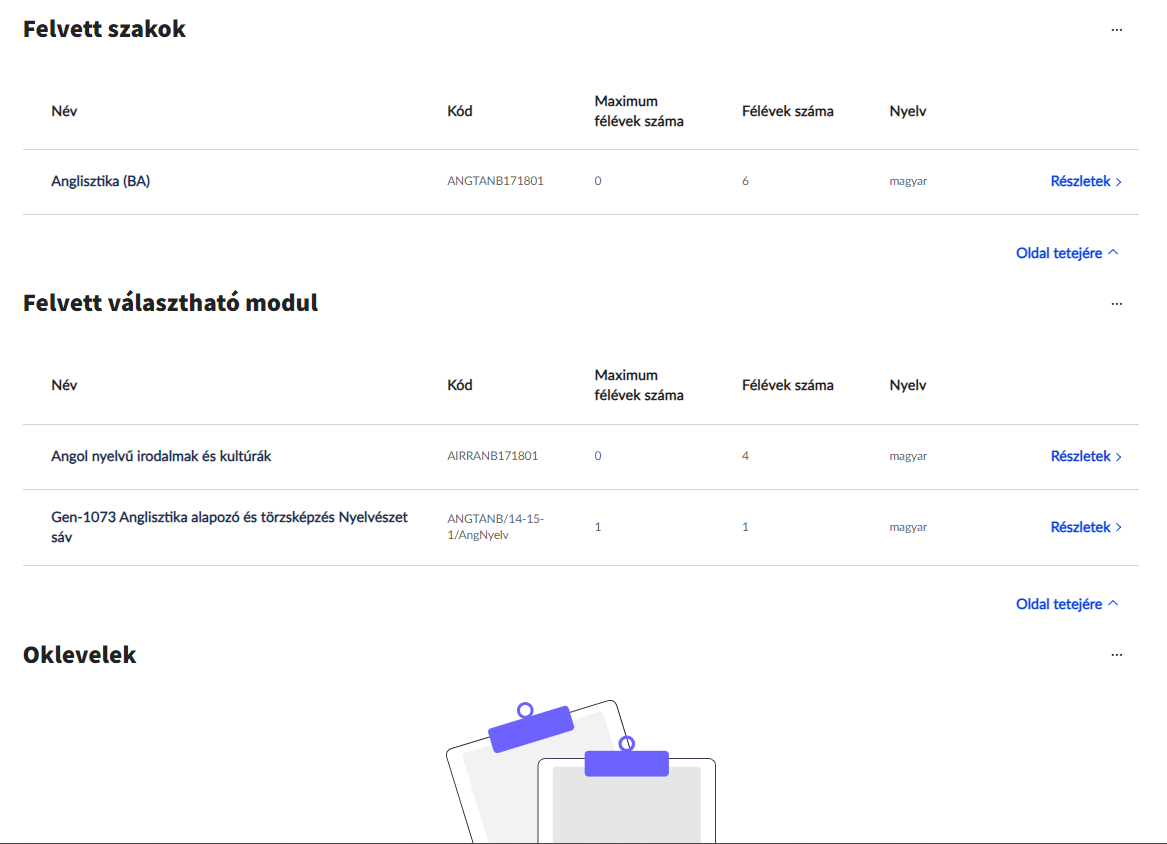
Task: Open Részletek for Angol nyelvű irodalmak és kultúrák
Action: click(1086, 455)
